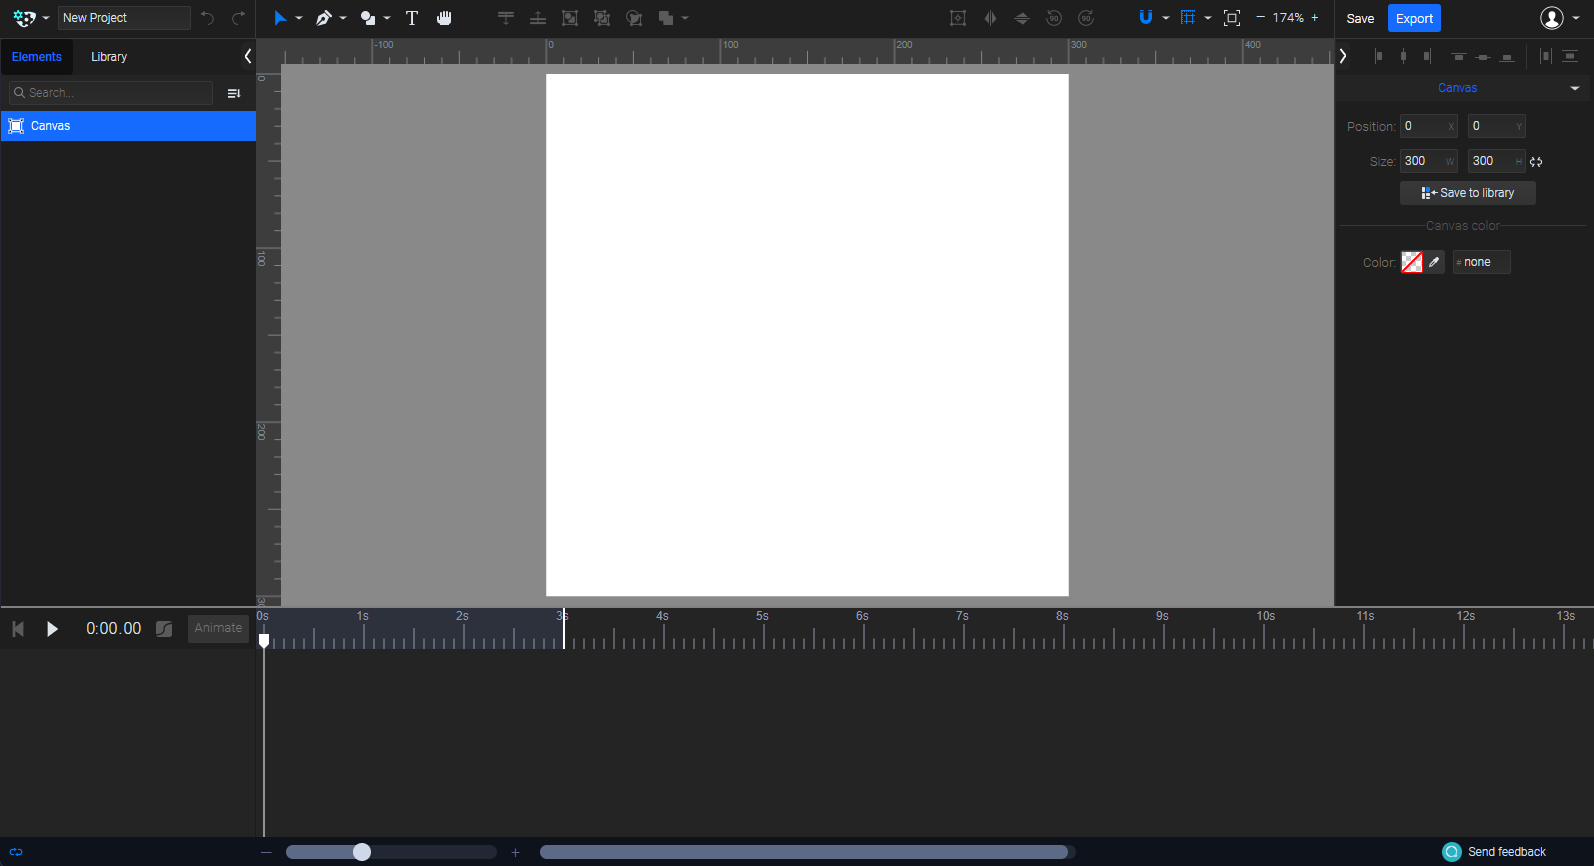Zoom out with the minus icon
Viewport: 1594px width, 866px height.
[1260, 18]
